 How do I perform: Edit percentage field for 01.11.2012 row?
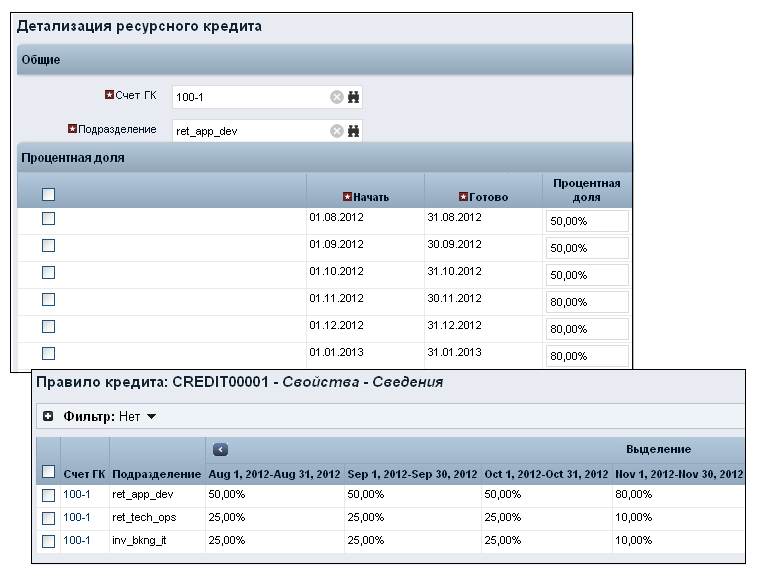click(x=587, y=302)
